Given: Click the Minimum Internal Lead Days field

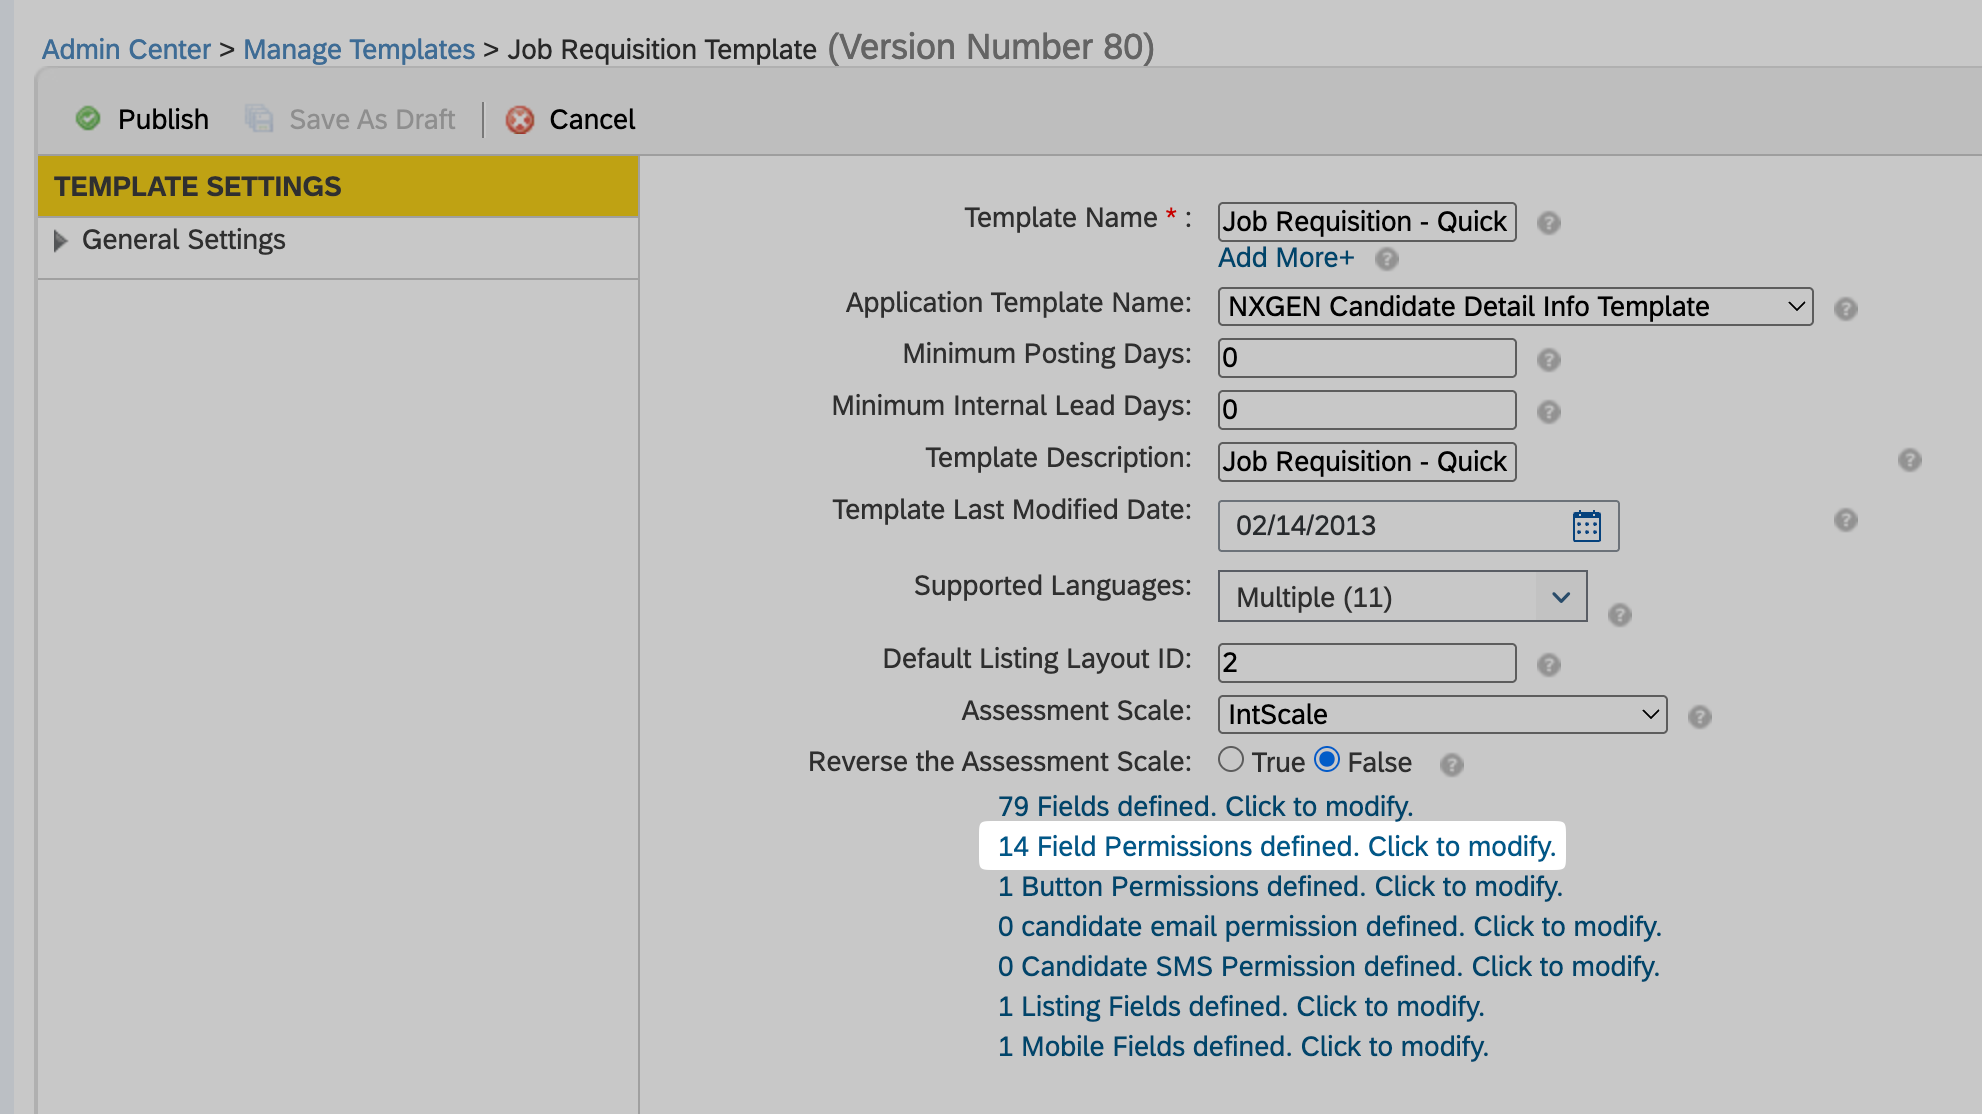Looking at the screenshot, I should click(1366, 410).
